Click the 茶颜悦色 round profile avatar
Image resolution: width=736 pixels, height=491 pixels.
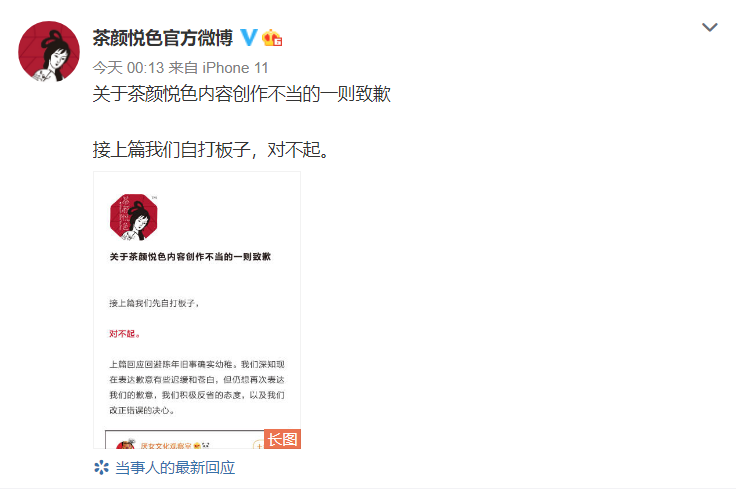point(49,52)
